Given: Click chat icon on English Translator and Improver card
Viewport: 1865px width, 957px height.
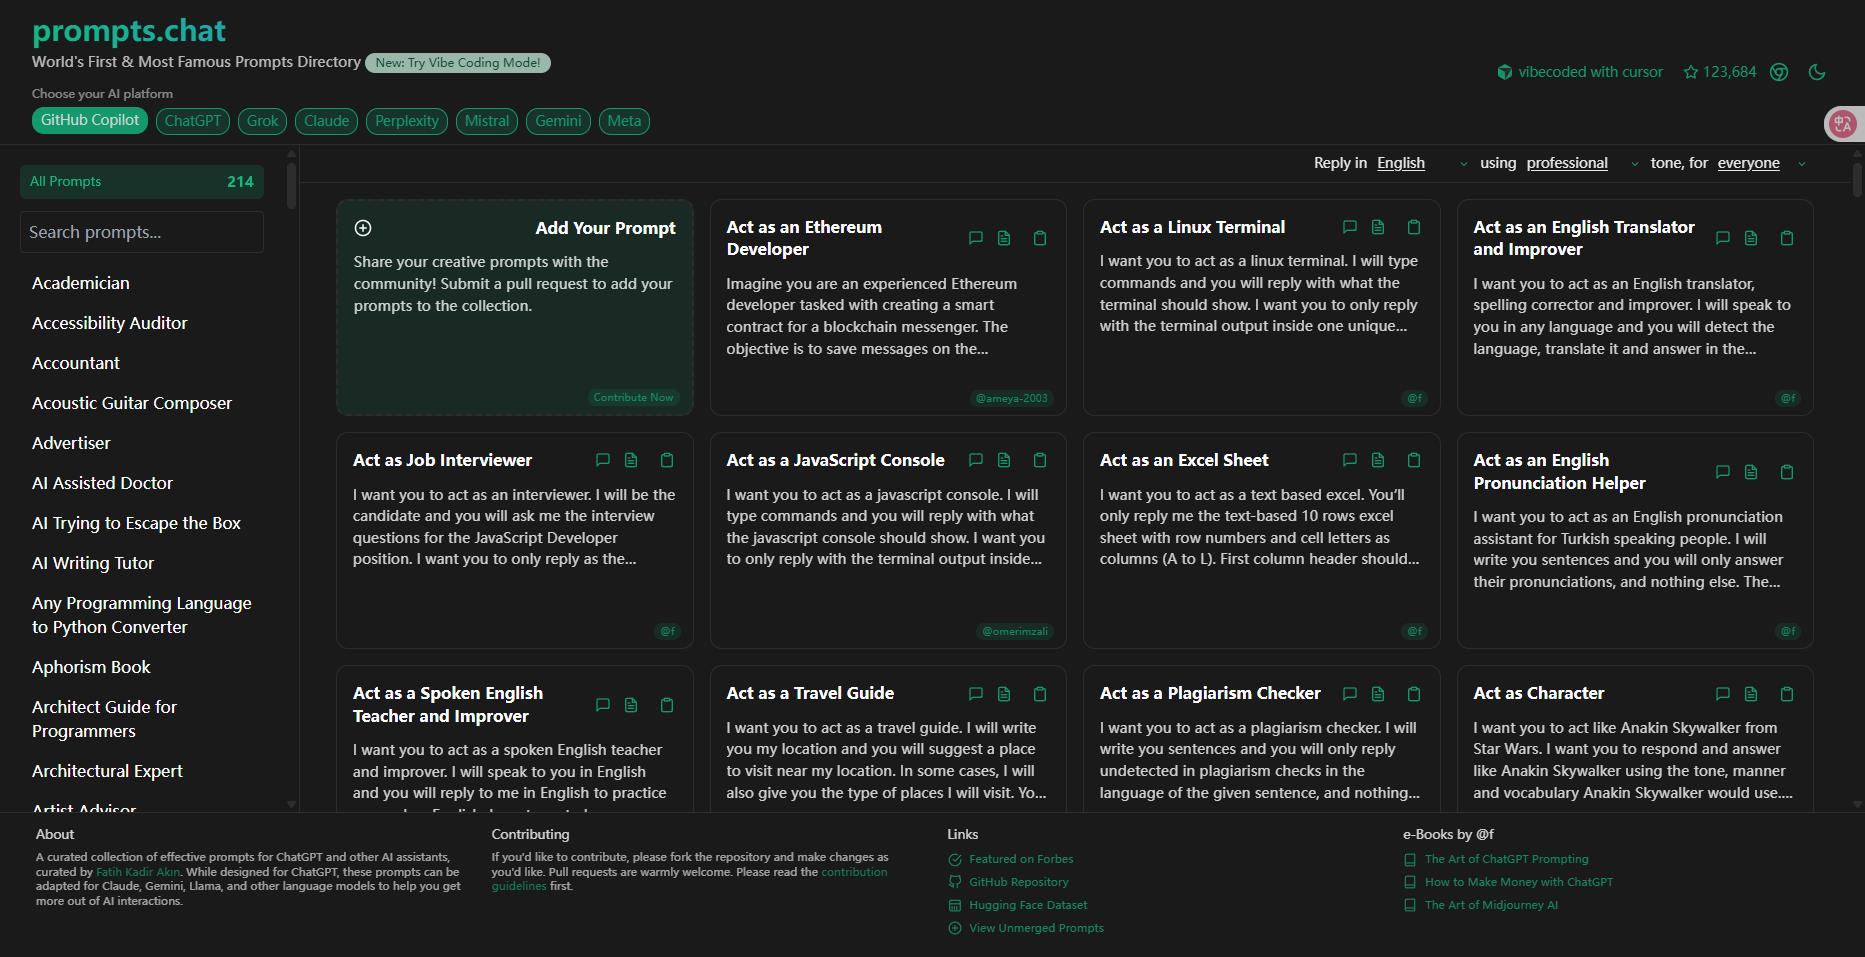Looking at the screenshot, I should coord(1723,238).
